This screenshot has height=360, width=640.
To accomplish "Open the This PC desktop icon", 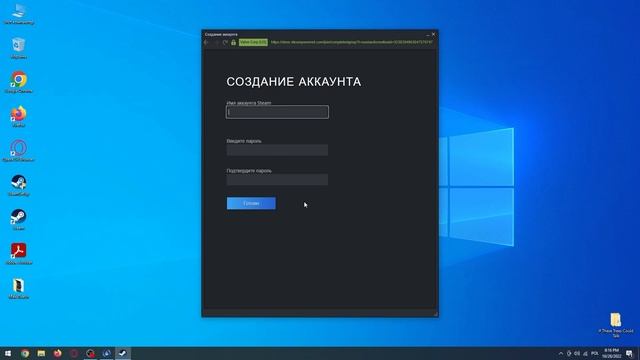I will [19, 14].
